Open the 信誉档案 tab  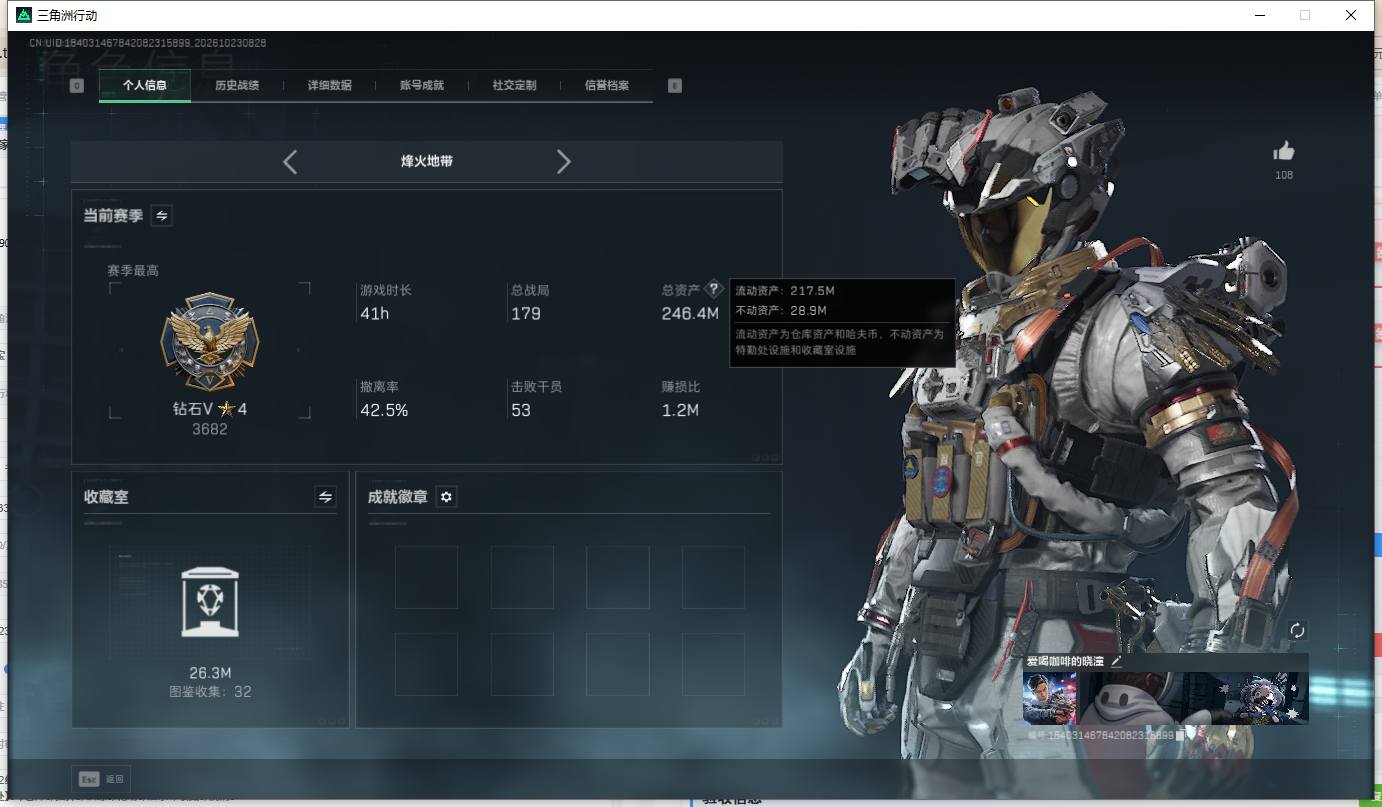tap(607, 86)
